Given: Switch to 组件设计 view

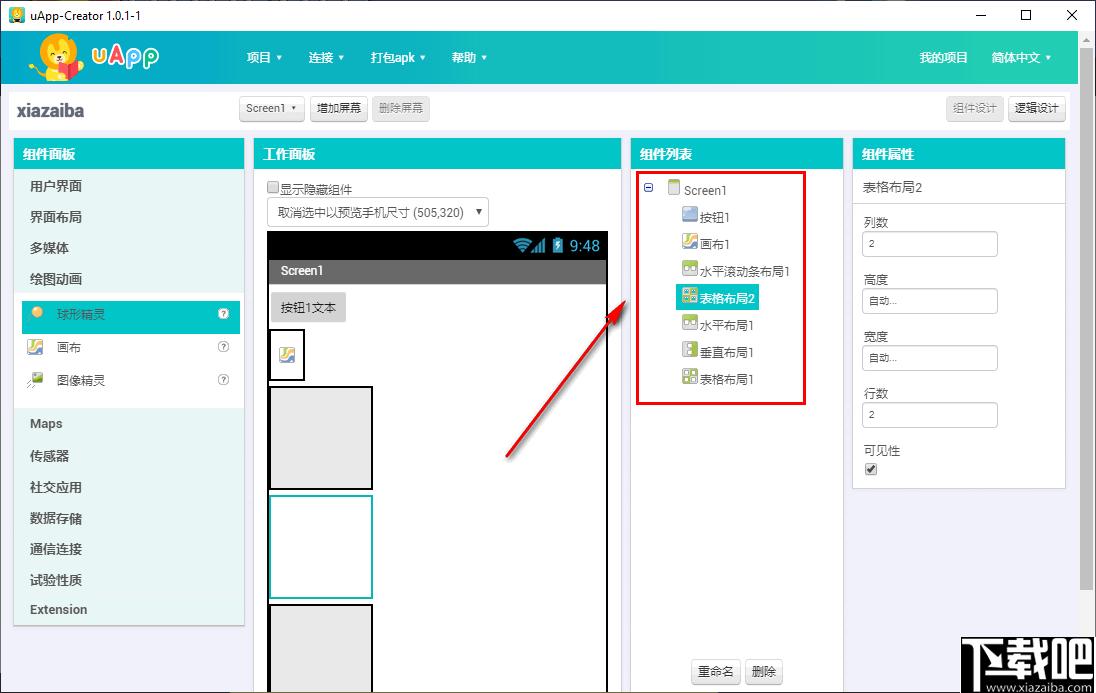Looking at the screenshot, I should [x=974, y=108].
